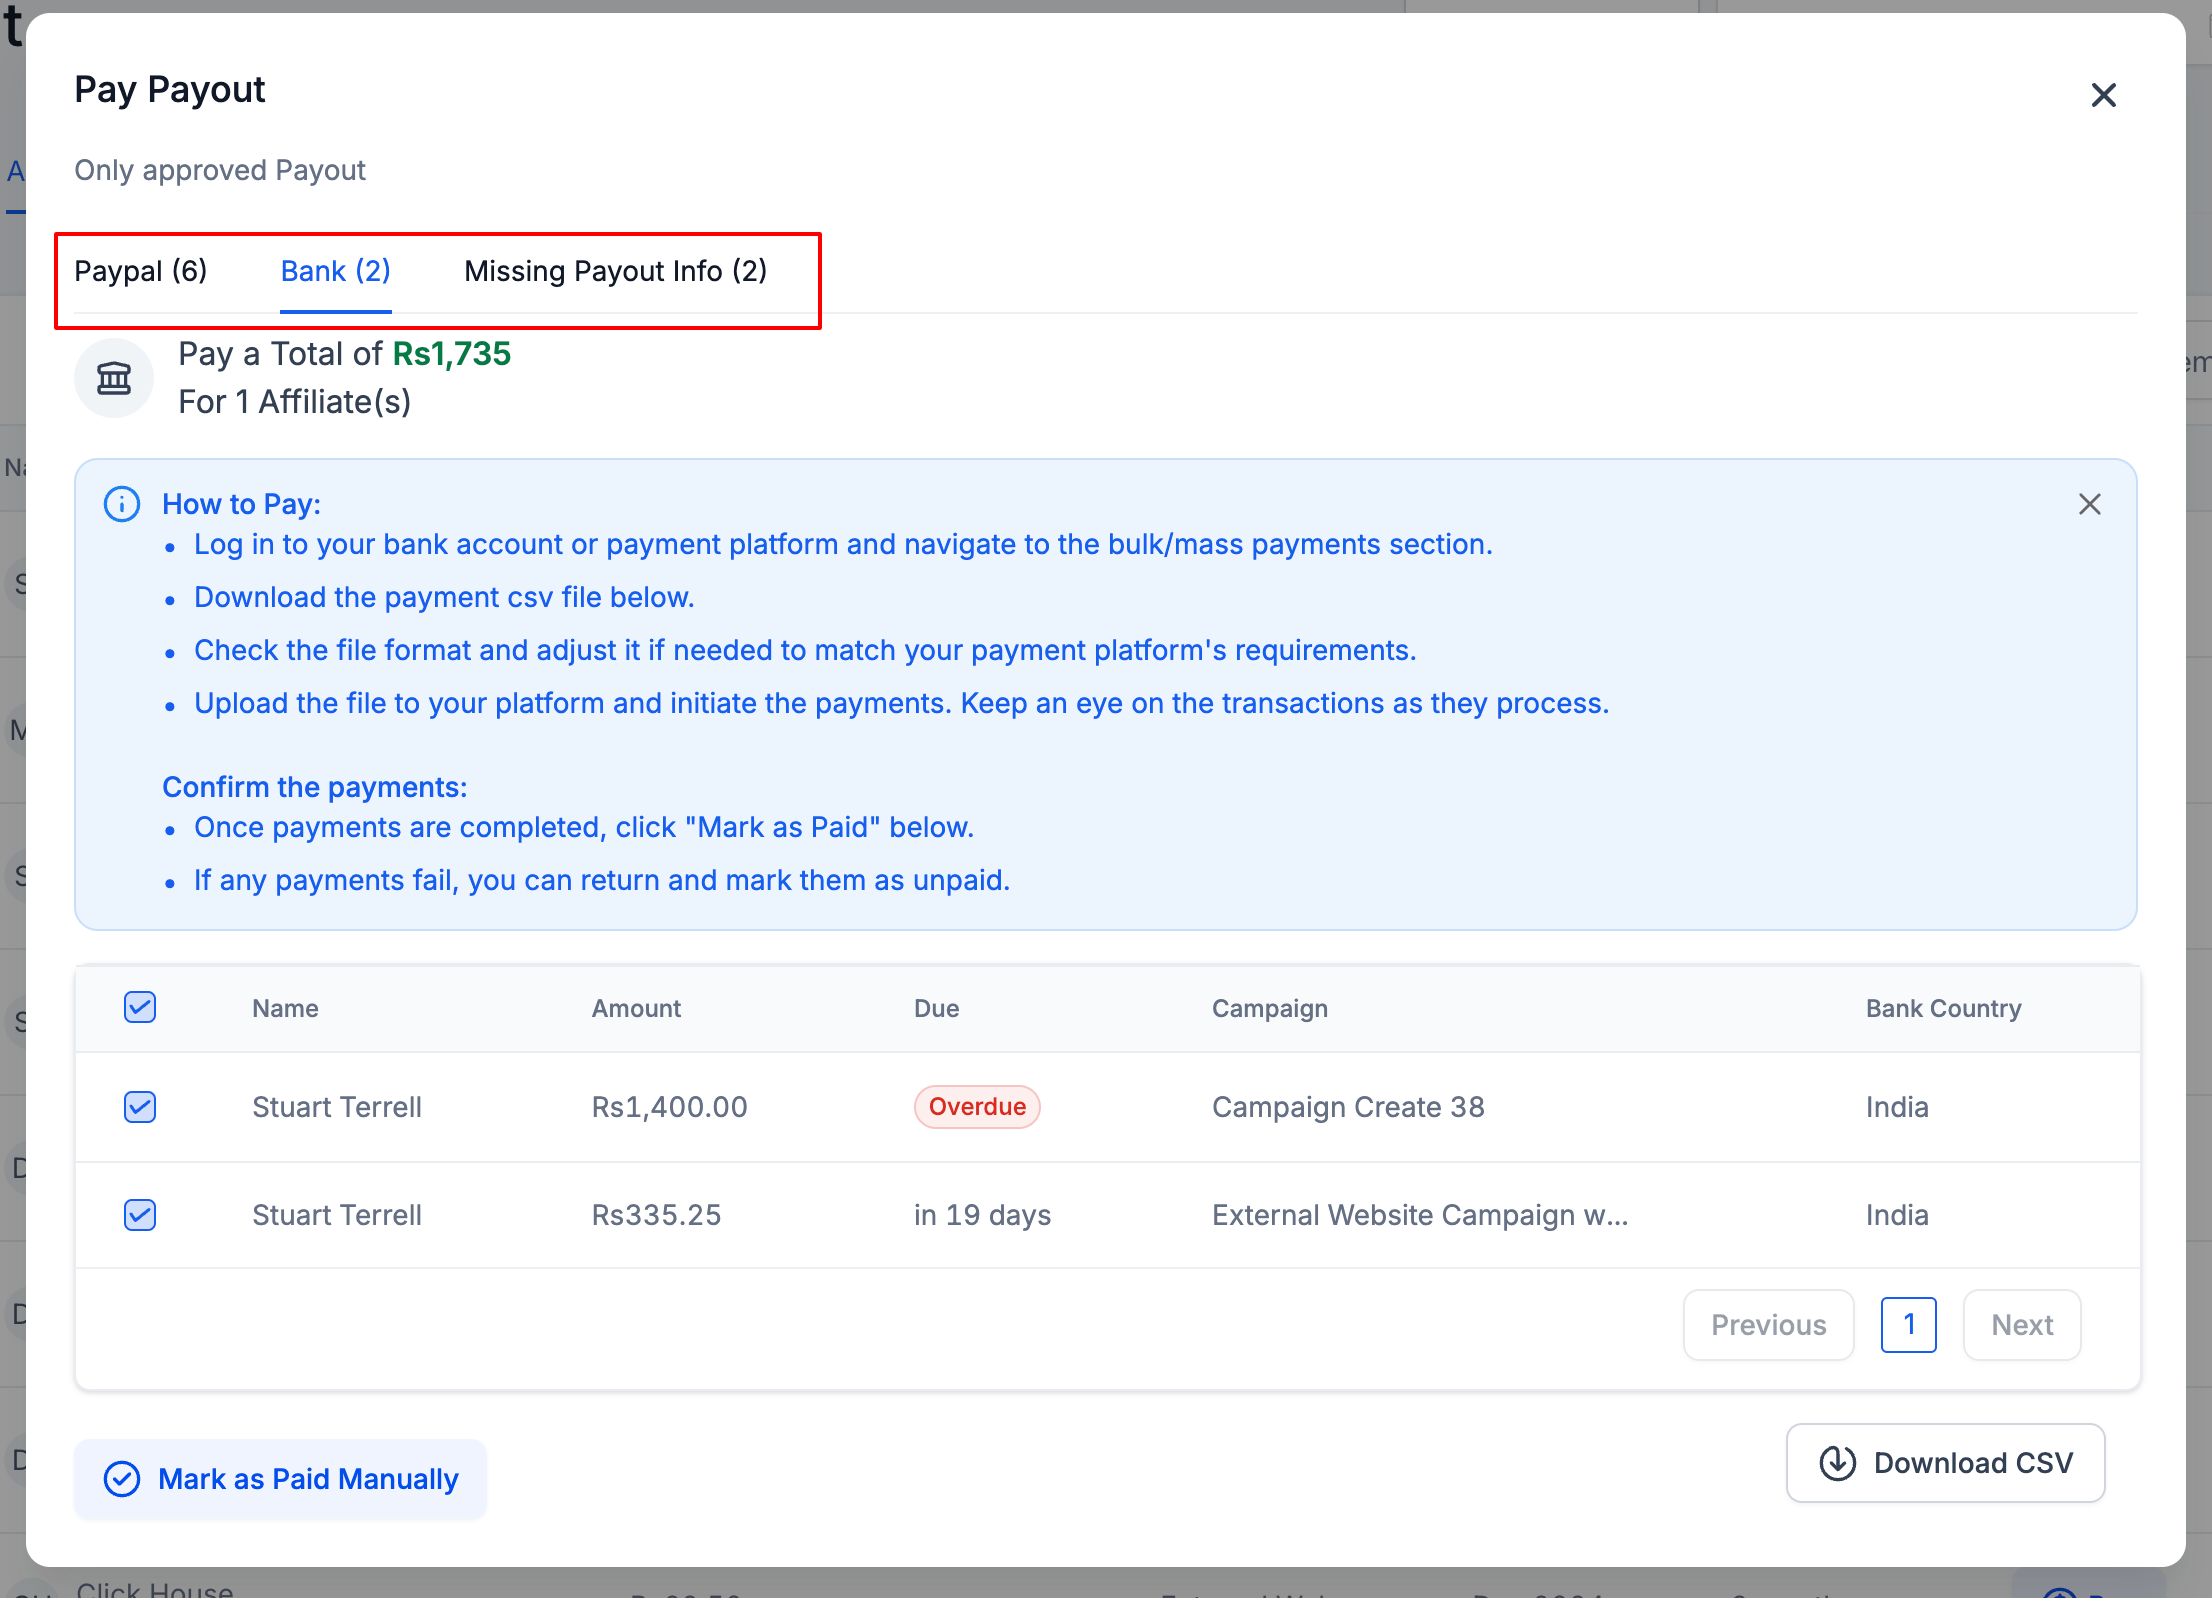2212x1598 pixels.
Task: Select page 1 in pagination
Action: [1908, 1325]
